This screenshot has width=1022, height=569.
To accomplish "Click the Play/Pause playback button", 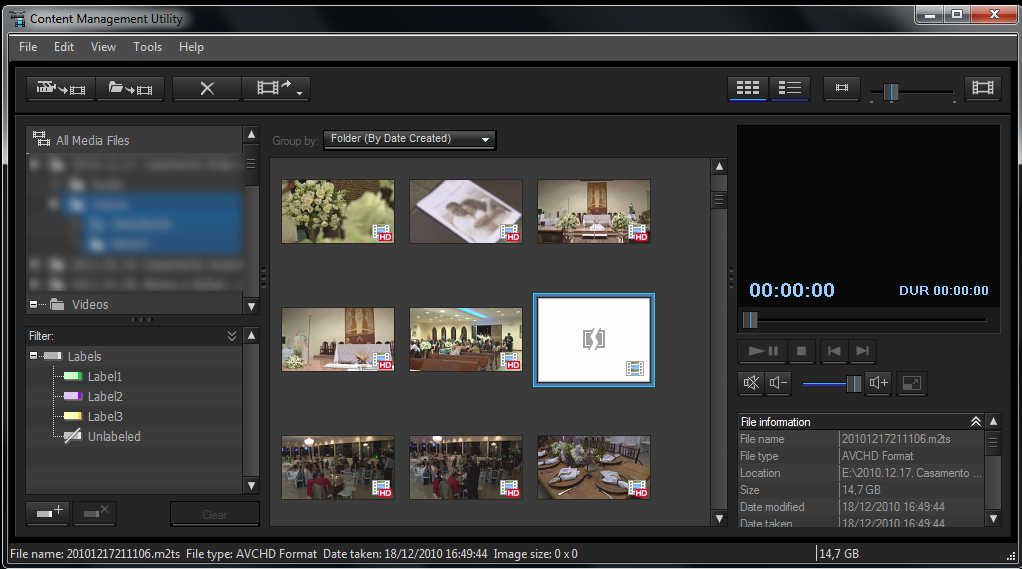I will 763,351.
